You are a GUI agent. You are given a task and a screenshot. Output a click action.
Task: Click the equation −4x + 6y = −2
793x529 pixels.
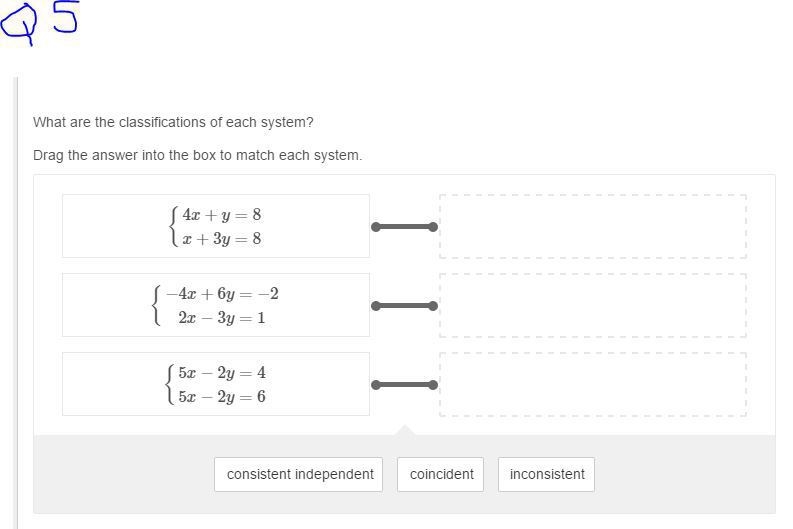[222, 294]
